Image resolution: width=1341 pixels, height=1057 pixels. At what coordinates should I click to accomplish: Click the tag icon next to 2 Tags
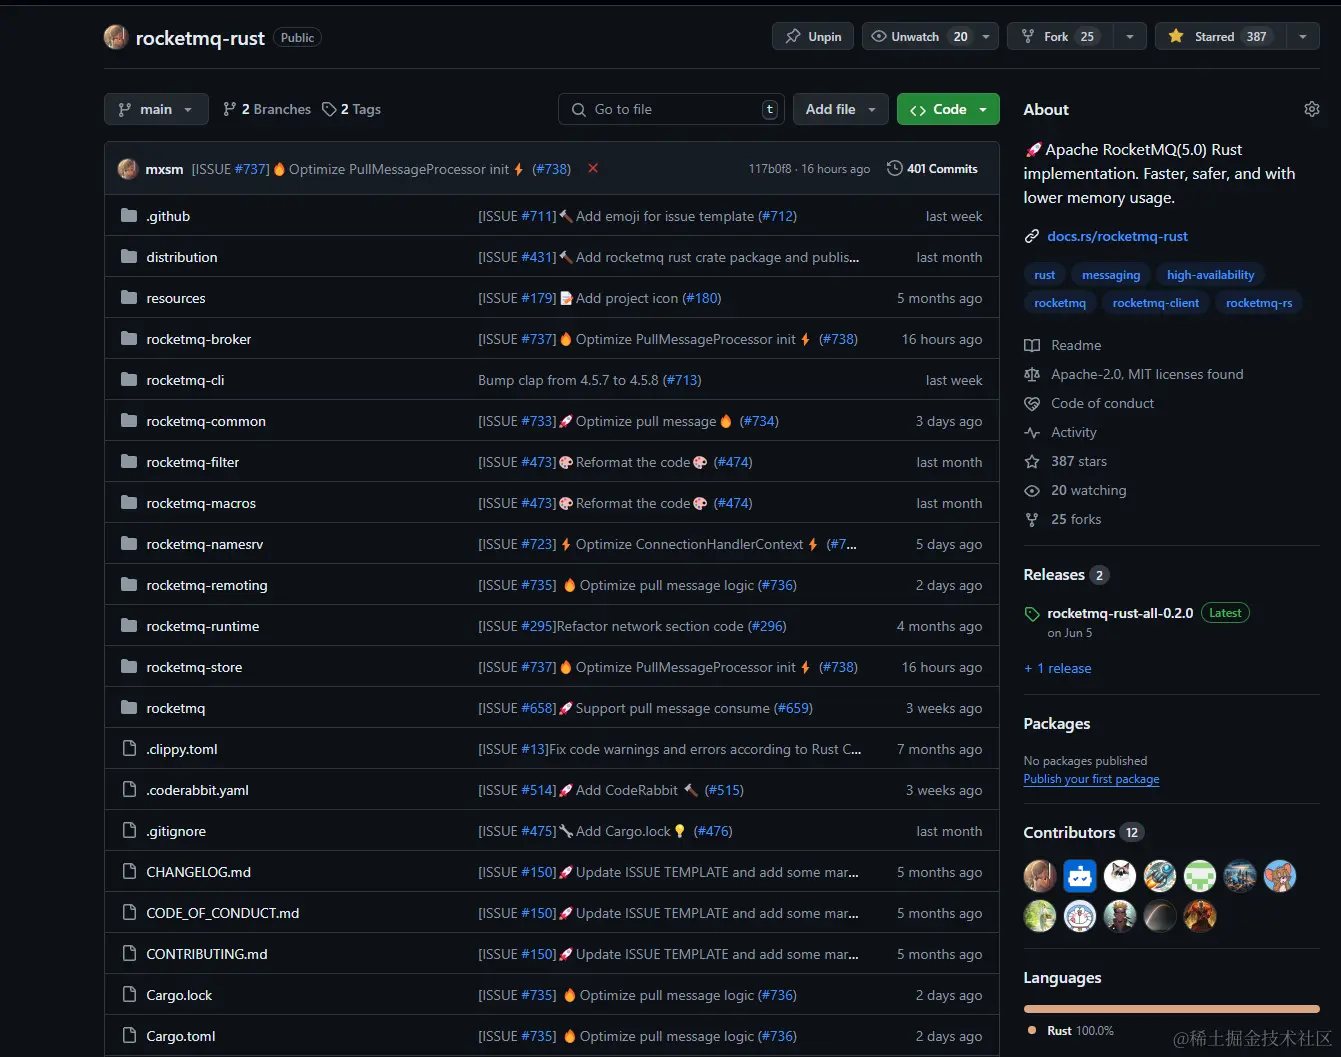click(x=329, y=109)
